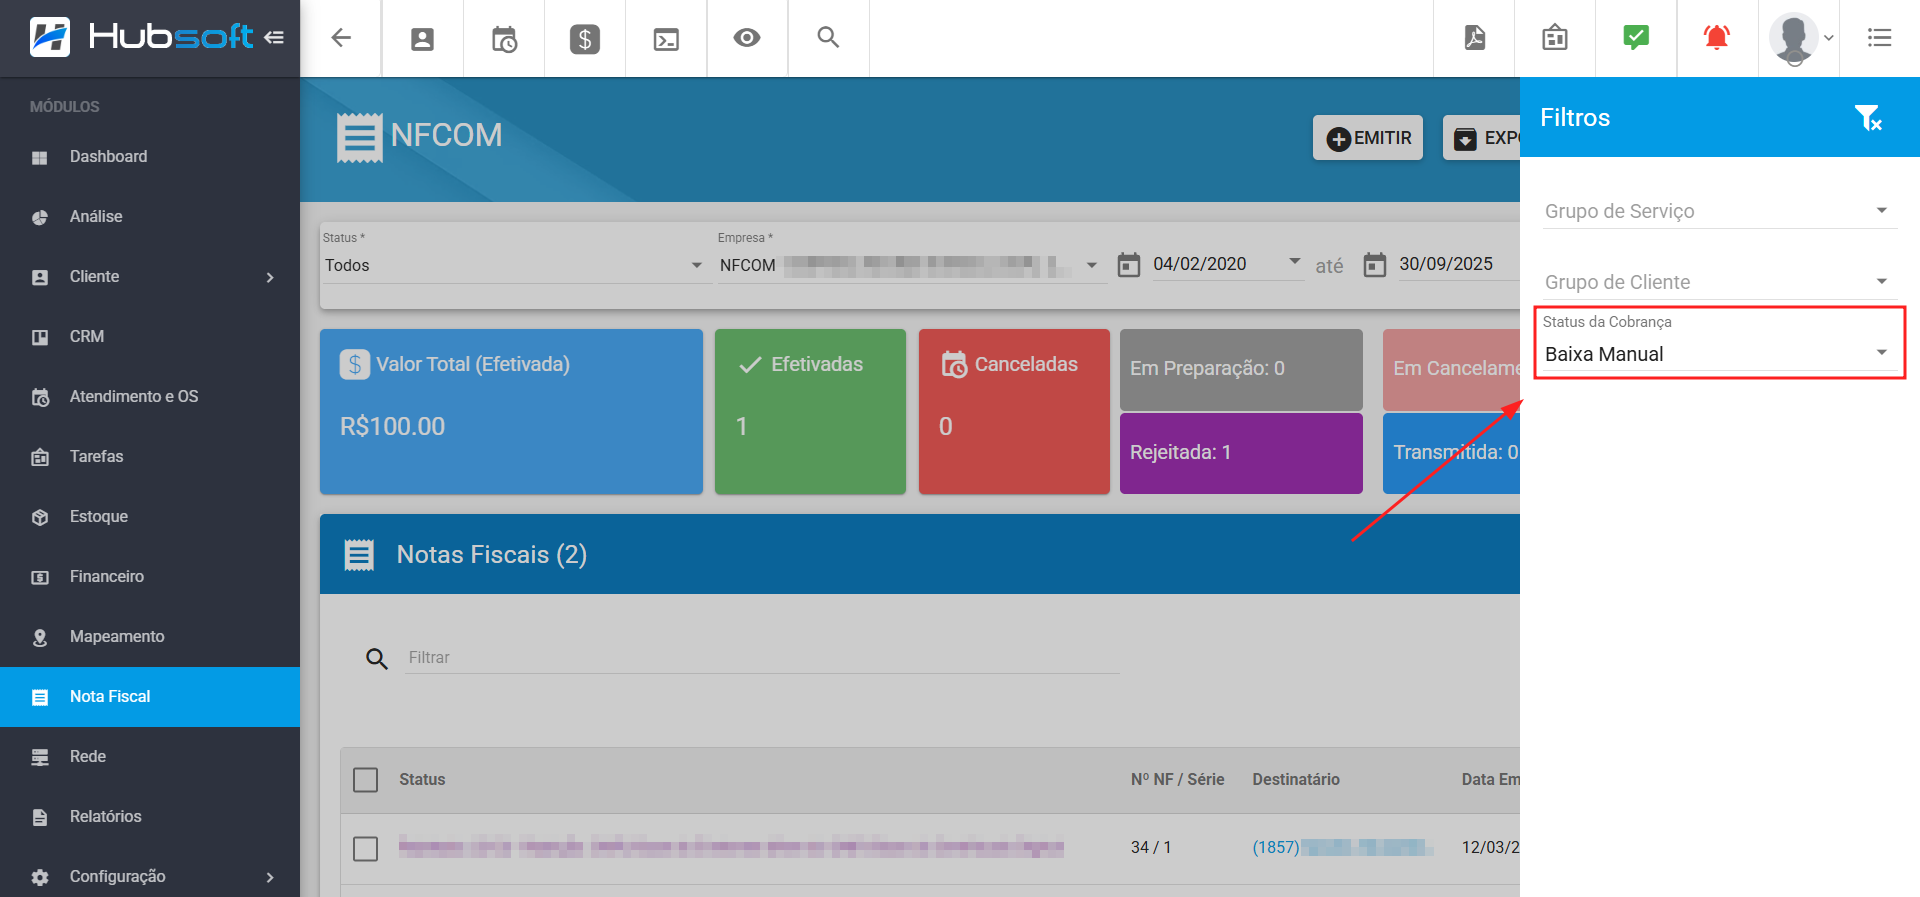Click the dollar sign icon in toolbar
This screenshot has height=897, width=1920.
(584, 39)
